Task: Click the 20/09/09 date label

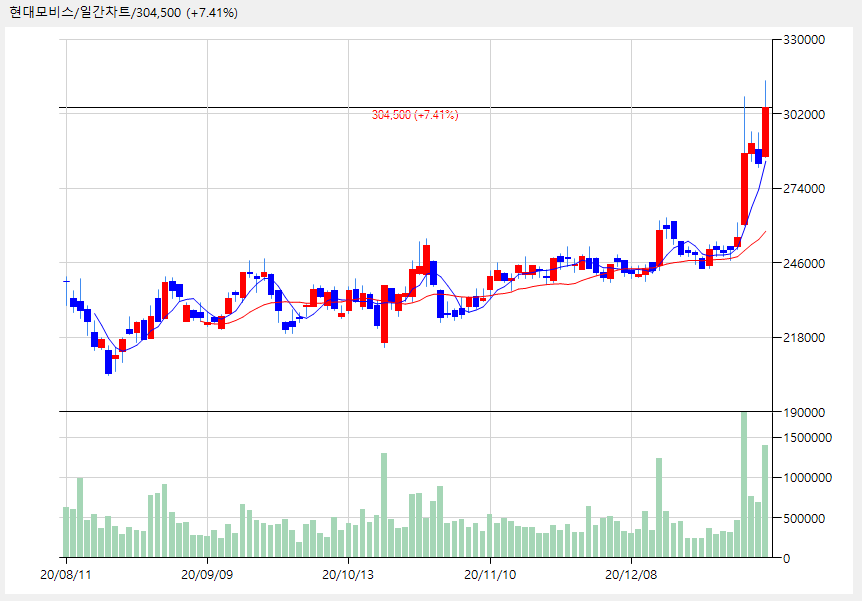Action: point(207,575)
